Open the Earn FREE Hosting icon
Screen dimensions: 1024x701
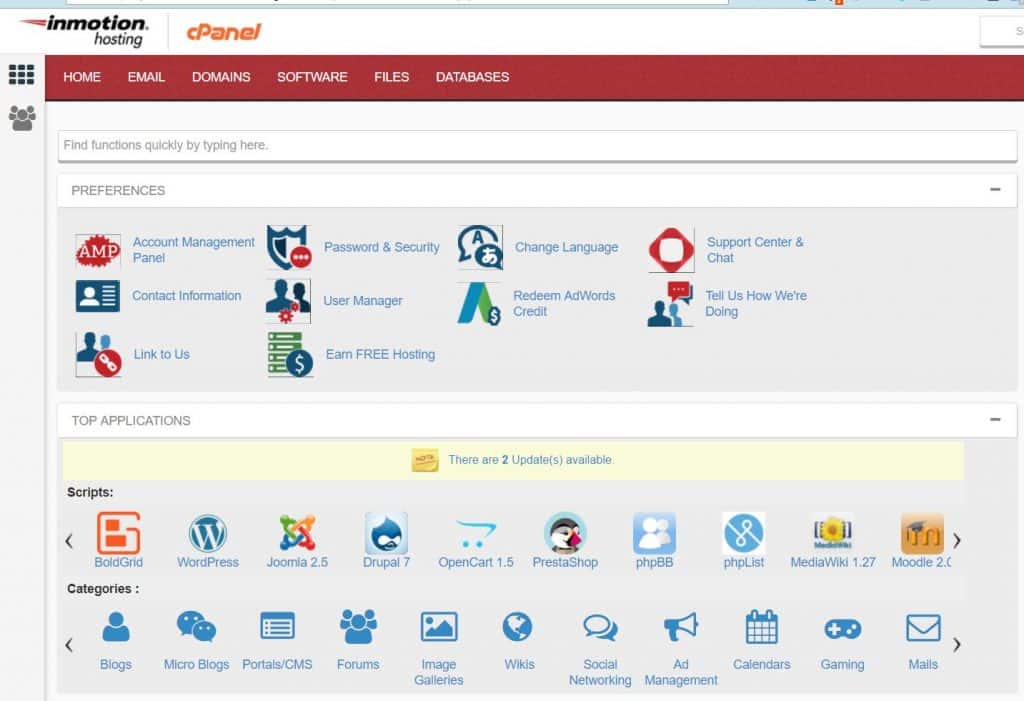tap(291, 354)
